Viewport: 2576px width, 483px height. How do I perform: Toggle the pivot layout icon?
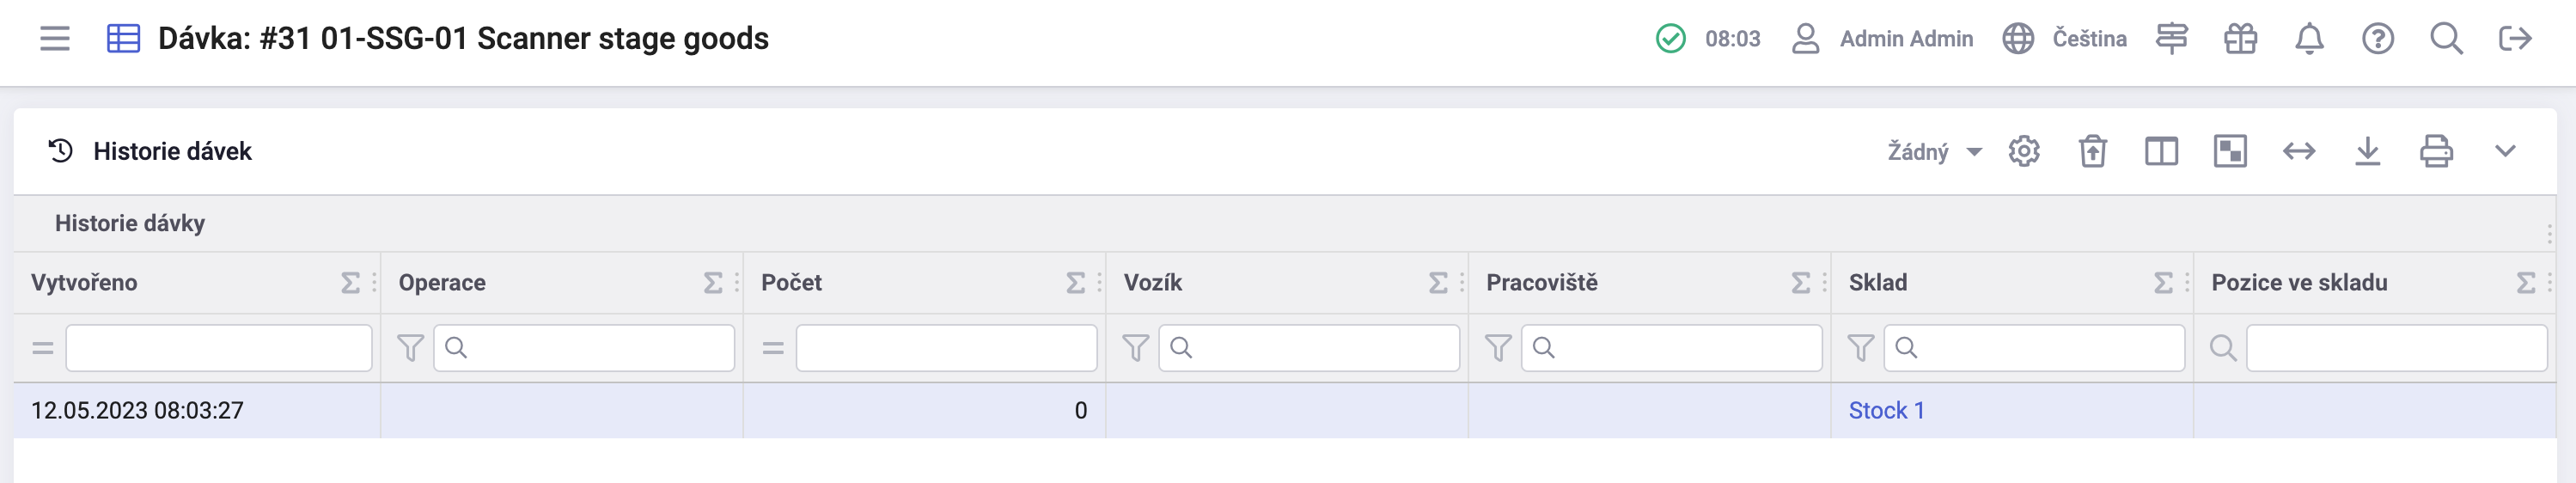(x=2230, y=152)
